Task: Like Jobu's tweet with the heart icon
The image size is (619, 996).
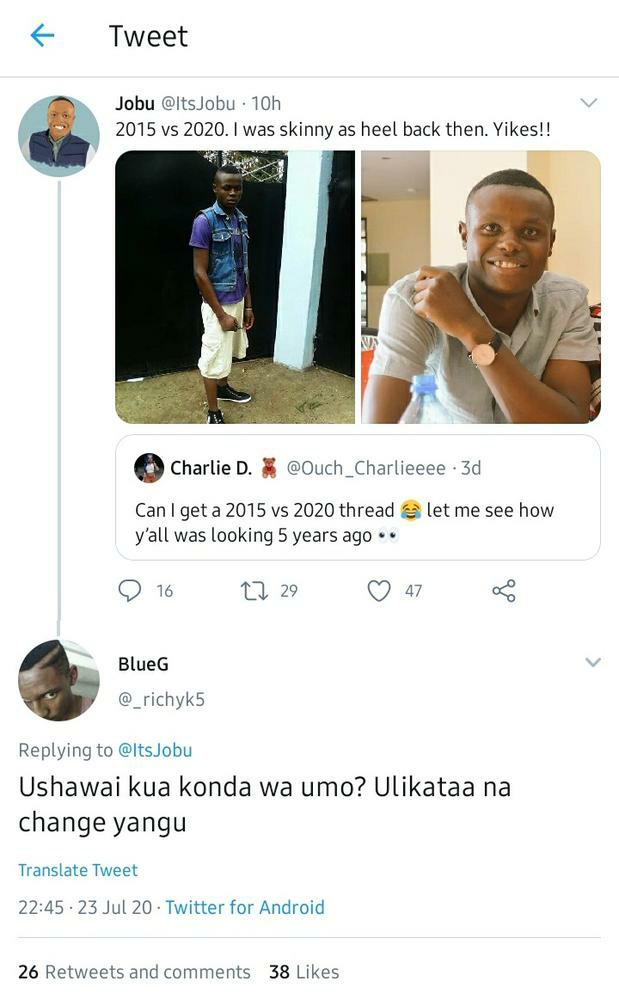Action: [x=379, y=591]
